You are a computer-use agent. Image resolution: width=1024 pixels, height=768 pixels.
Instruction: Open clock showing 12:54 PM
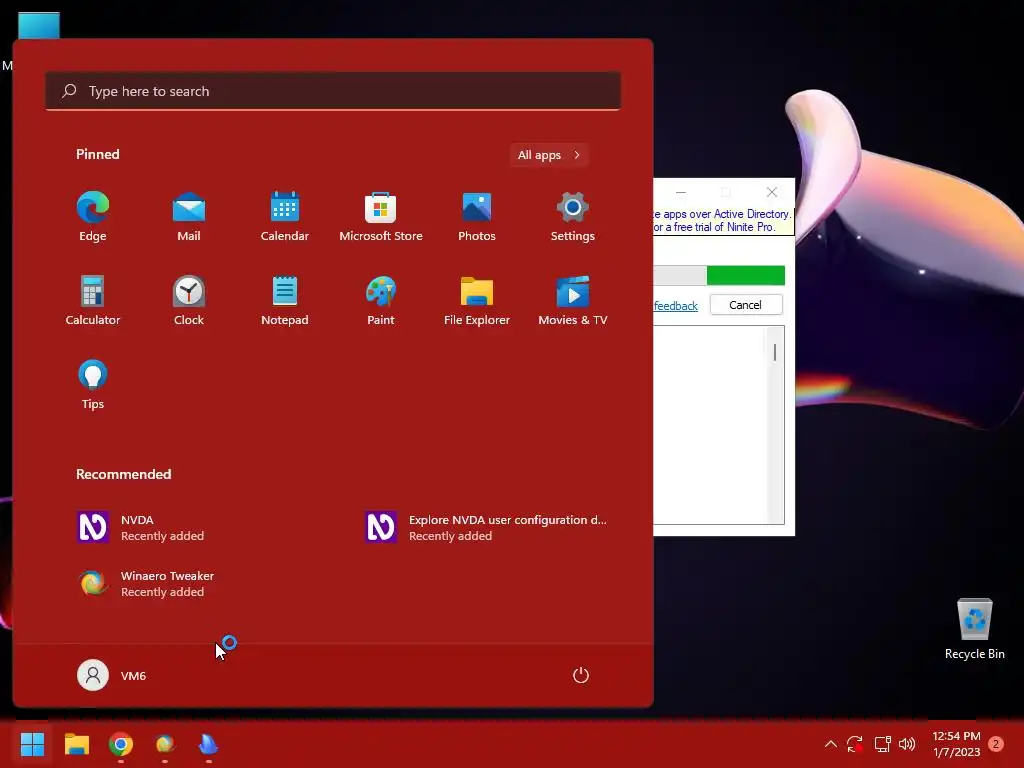[956, 744]
